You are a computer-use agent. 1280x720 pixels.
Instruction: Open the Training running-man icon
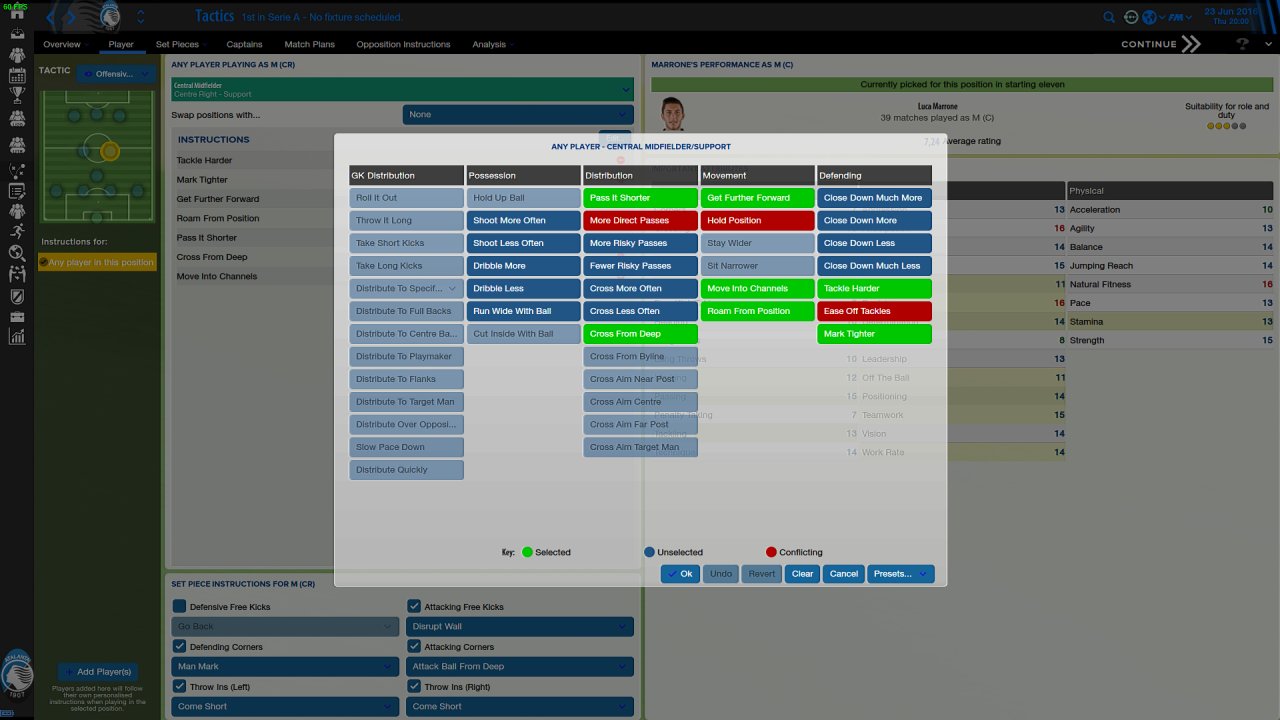pos(17,232)
